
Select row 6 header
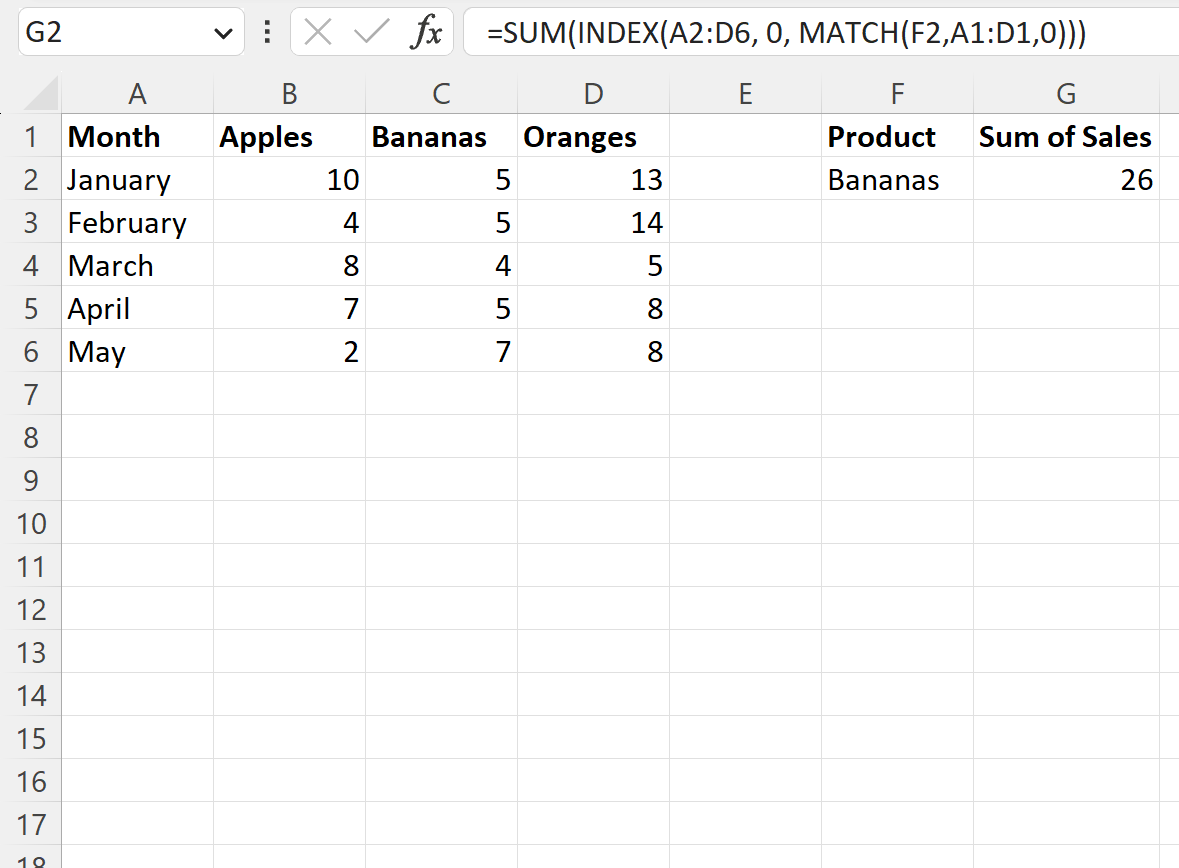[31, 351]
